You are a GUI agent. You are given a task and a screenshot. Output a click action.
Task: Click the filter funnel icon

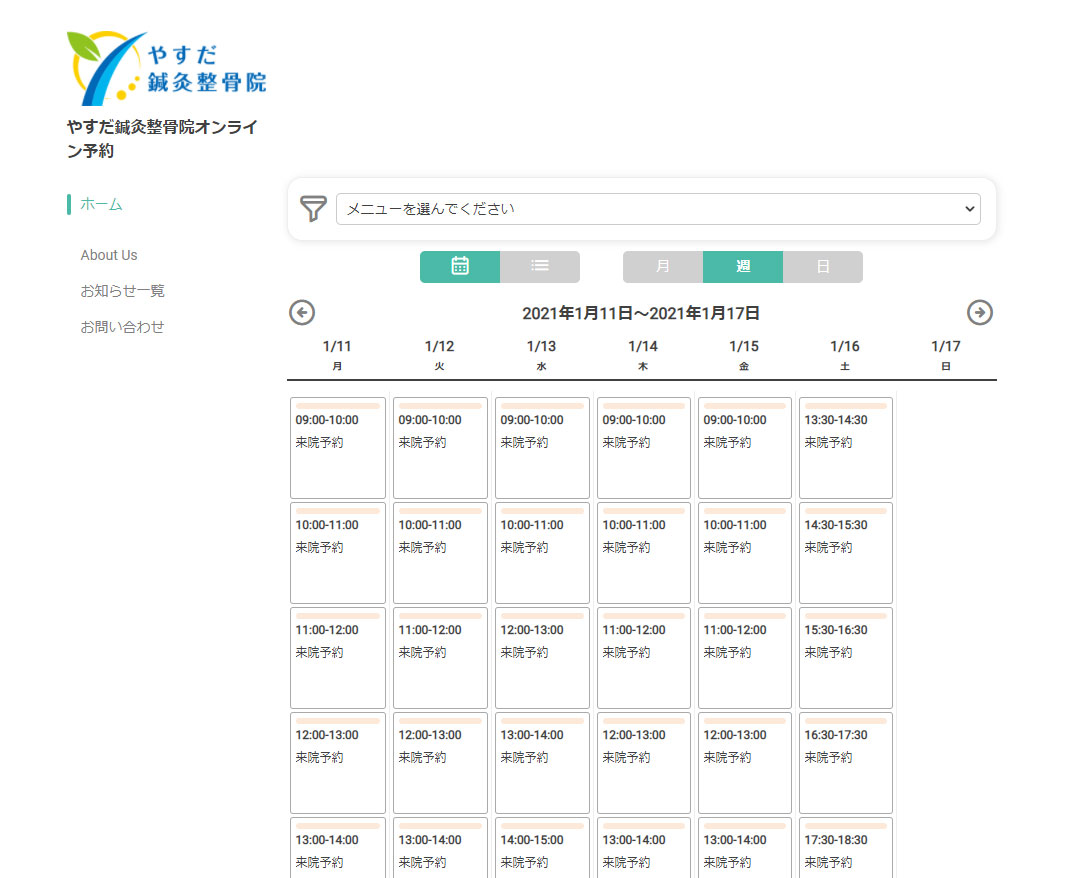313,209
